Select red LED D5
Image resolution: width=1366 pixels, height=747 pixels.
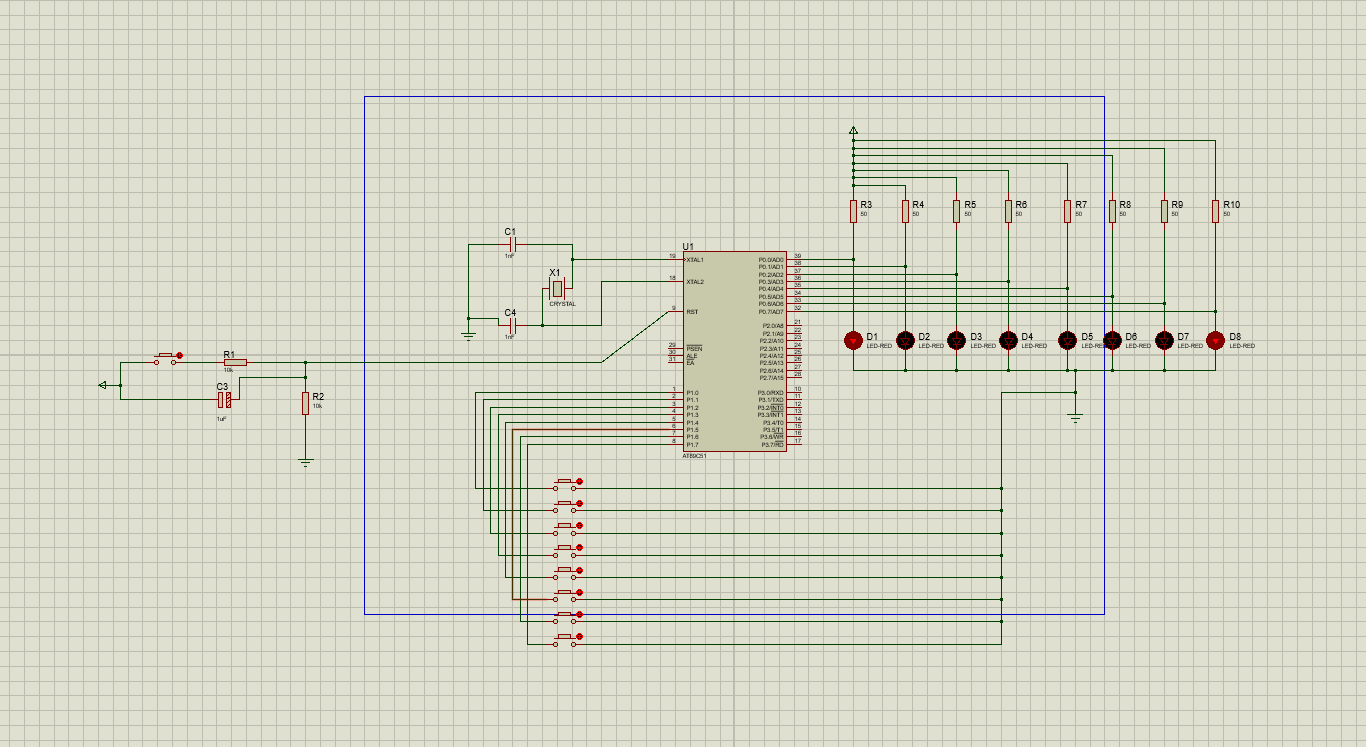click(x=1068, y=340)
